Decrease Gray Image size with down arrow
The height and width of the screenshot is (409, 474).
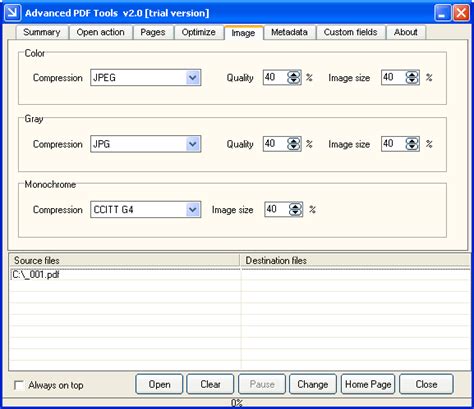412,147
